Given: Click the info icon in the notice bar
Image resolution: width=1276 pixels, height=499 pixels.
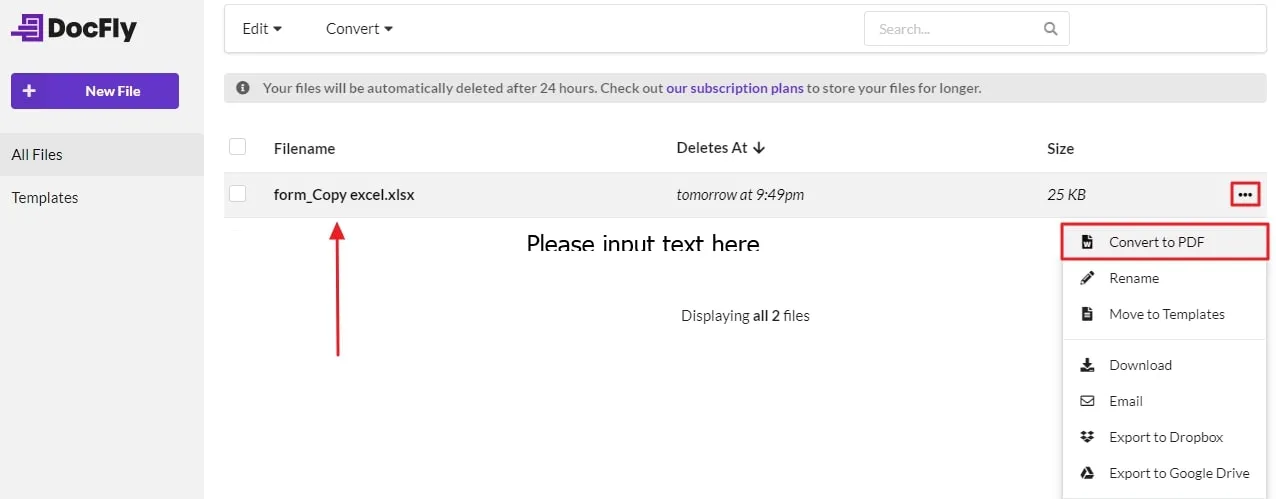Looking at the screenshot, I should [243, 88].
